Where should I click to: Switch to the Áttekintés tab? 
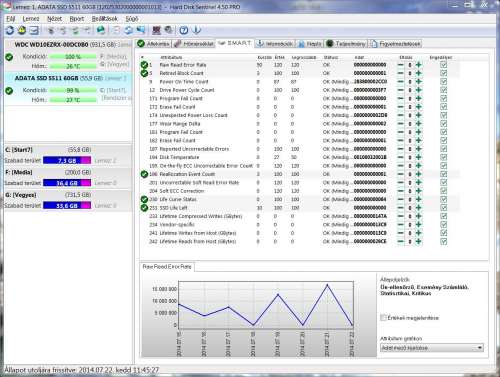coord(154,44)
